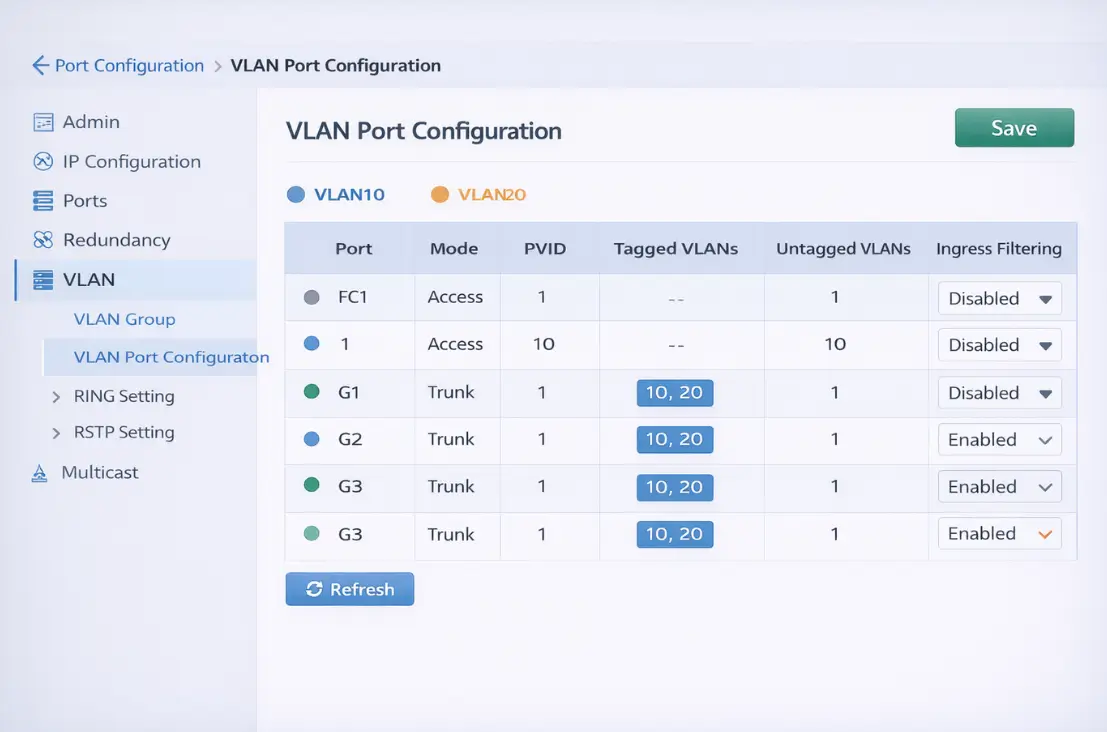Viewport: 1107px width, 732px height.
Task: Open the VLAN Group submenu item
Action: [124, 319]
